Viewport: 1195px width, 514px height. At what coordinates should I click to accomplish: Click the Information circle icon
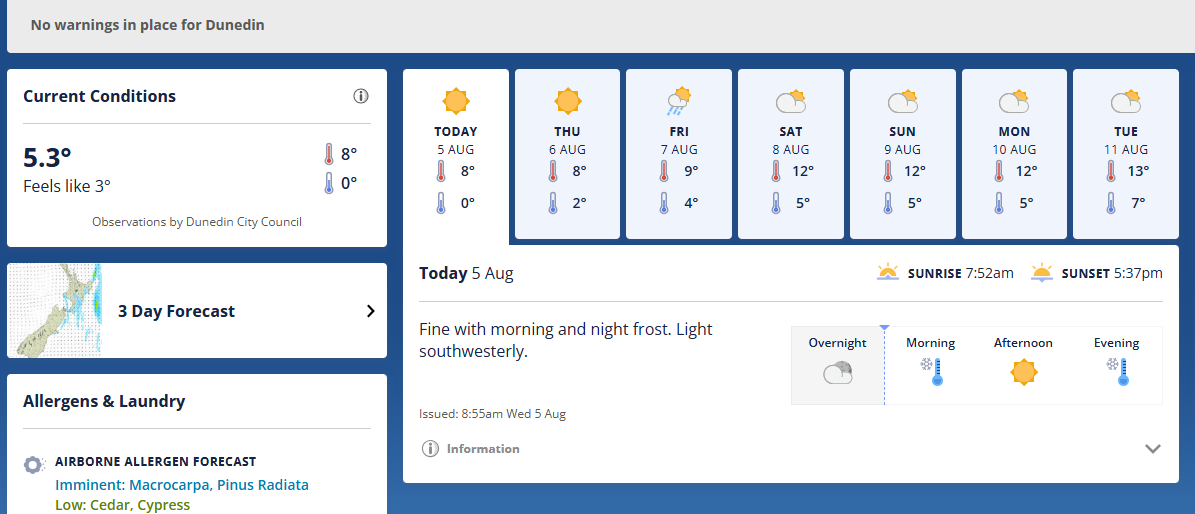click(430, 448)
